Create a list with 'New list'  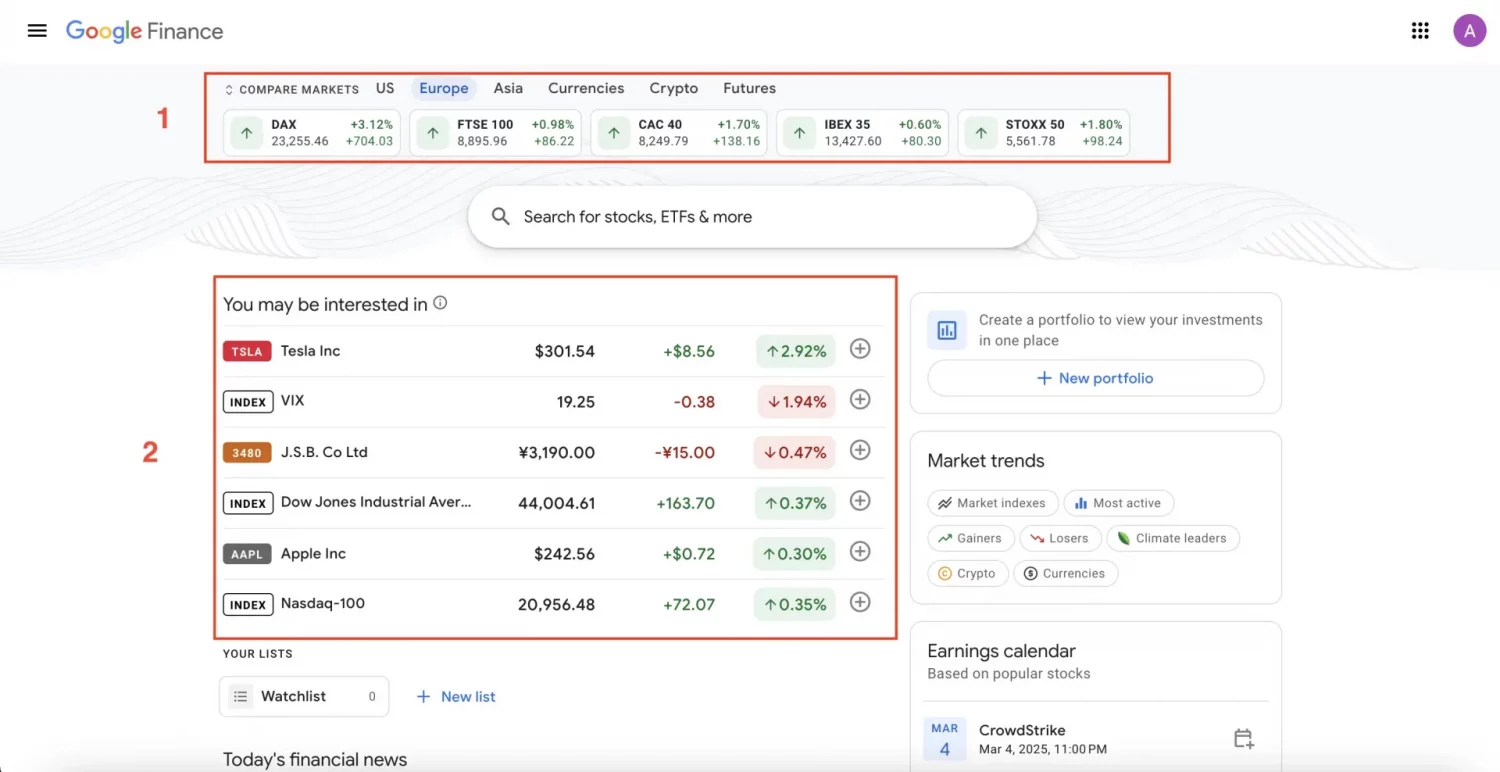click(x=456, y=697)
